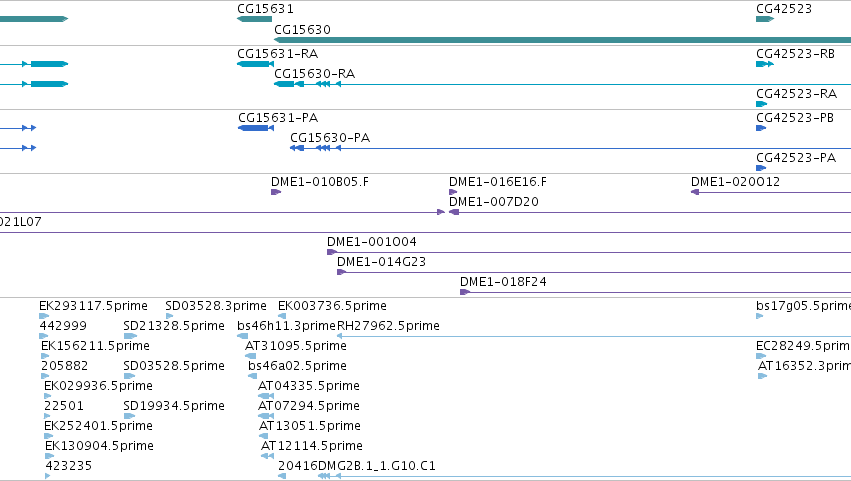Screen dimensions: 851x481
Task: Select the CG15631 gene glyph
Action: tap(255, 19)
